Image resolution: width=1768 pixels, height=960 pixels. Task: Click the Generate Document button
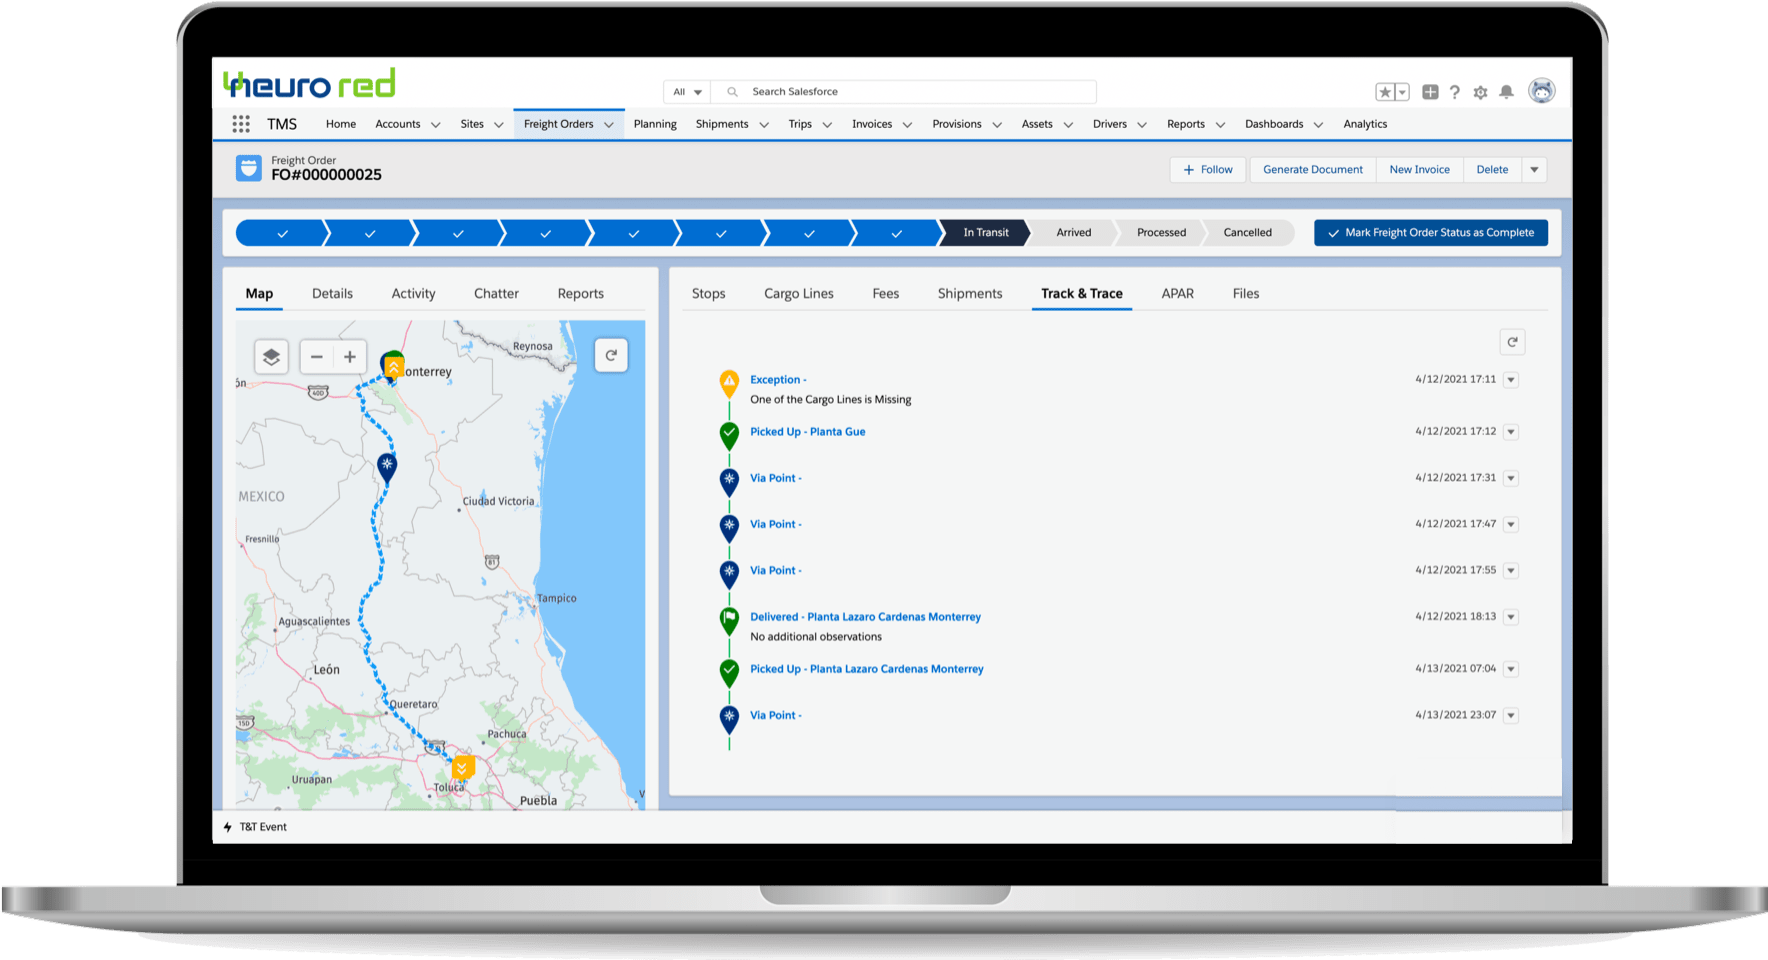click(x=1312, y=170)
